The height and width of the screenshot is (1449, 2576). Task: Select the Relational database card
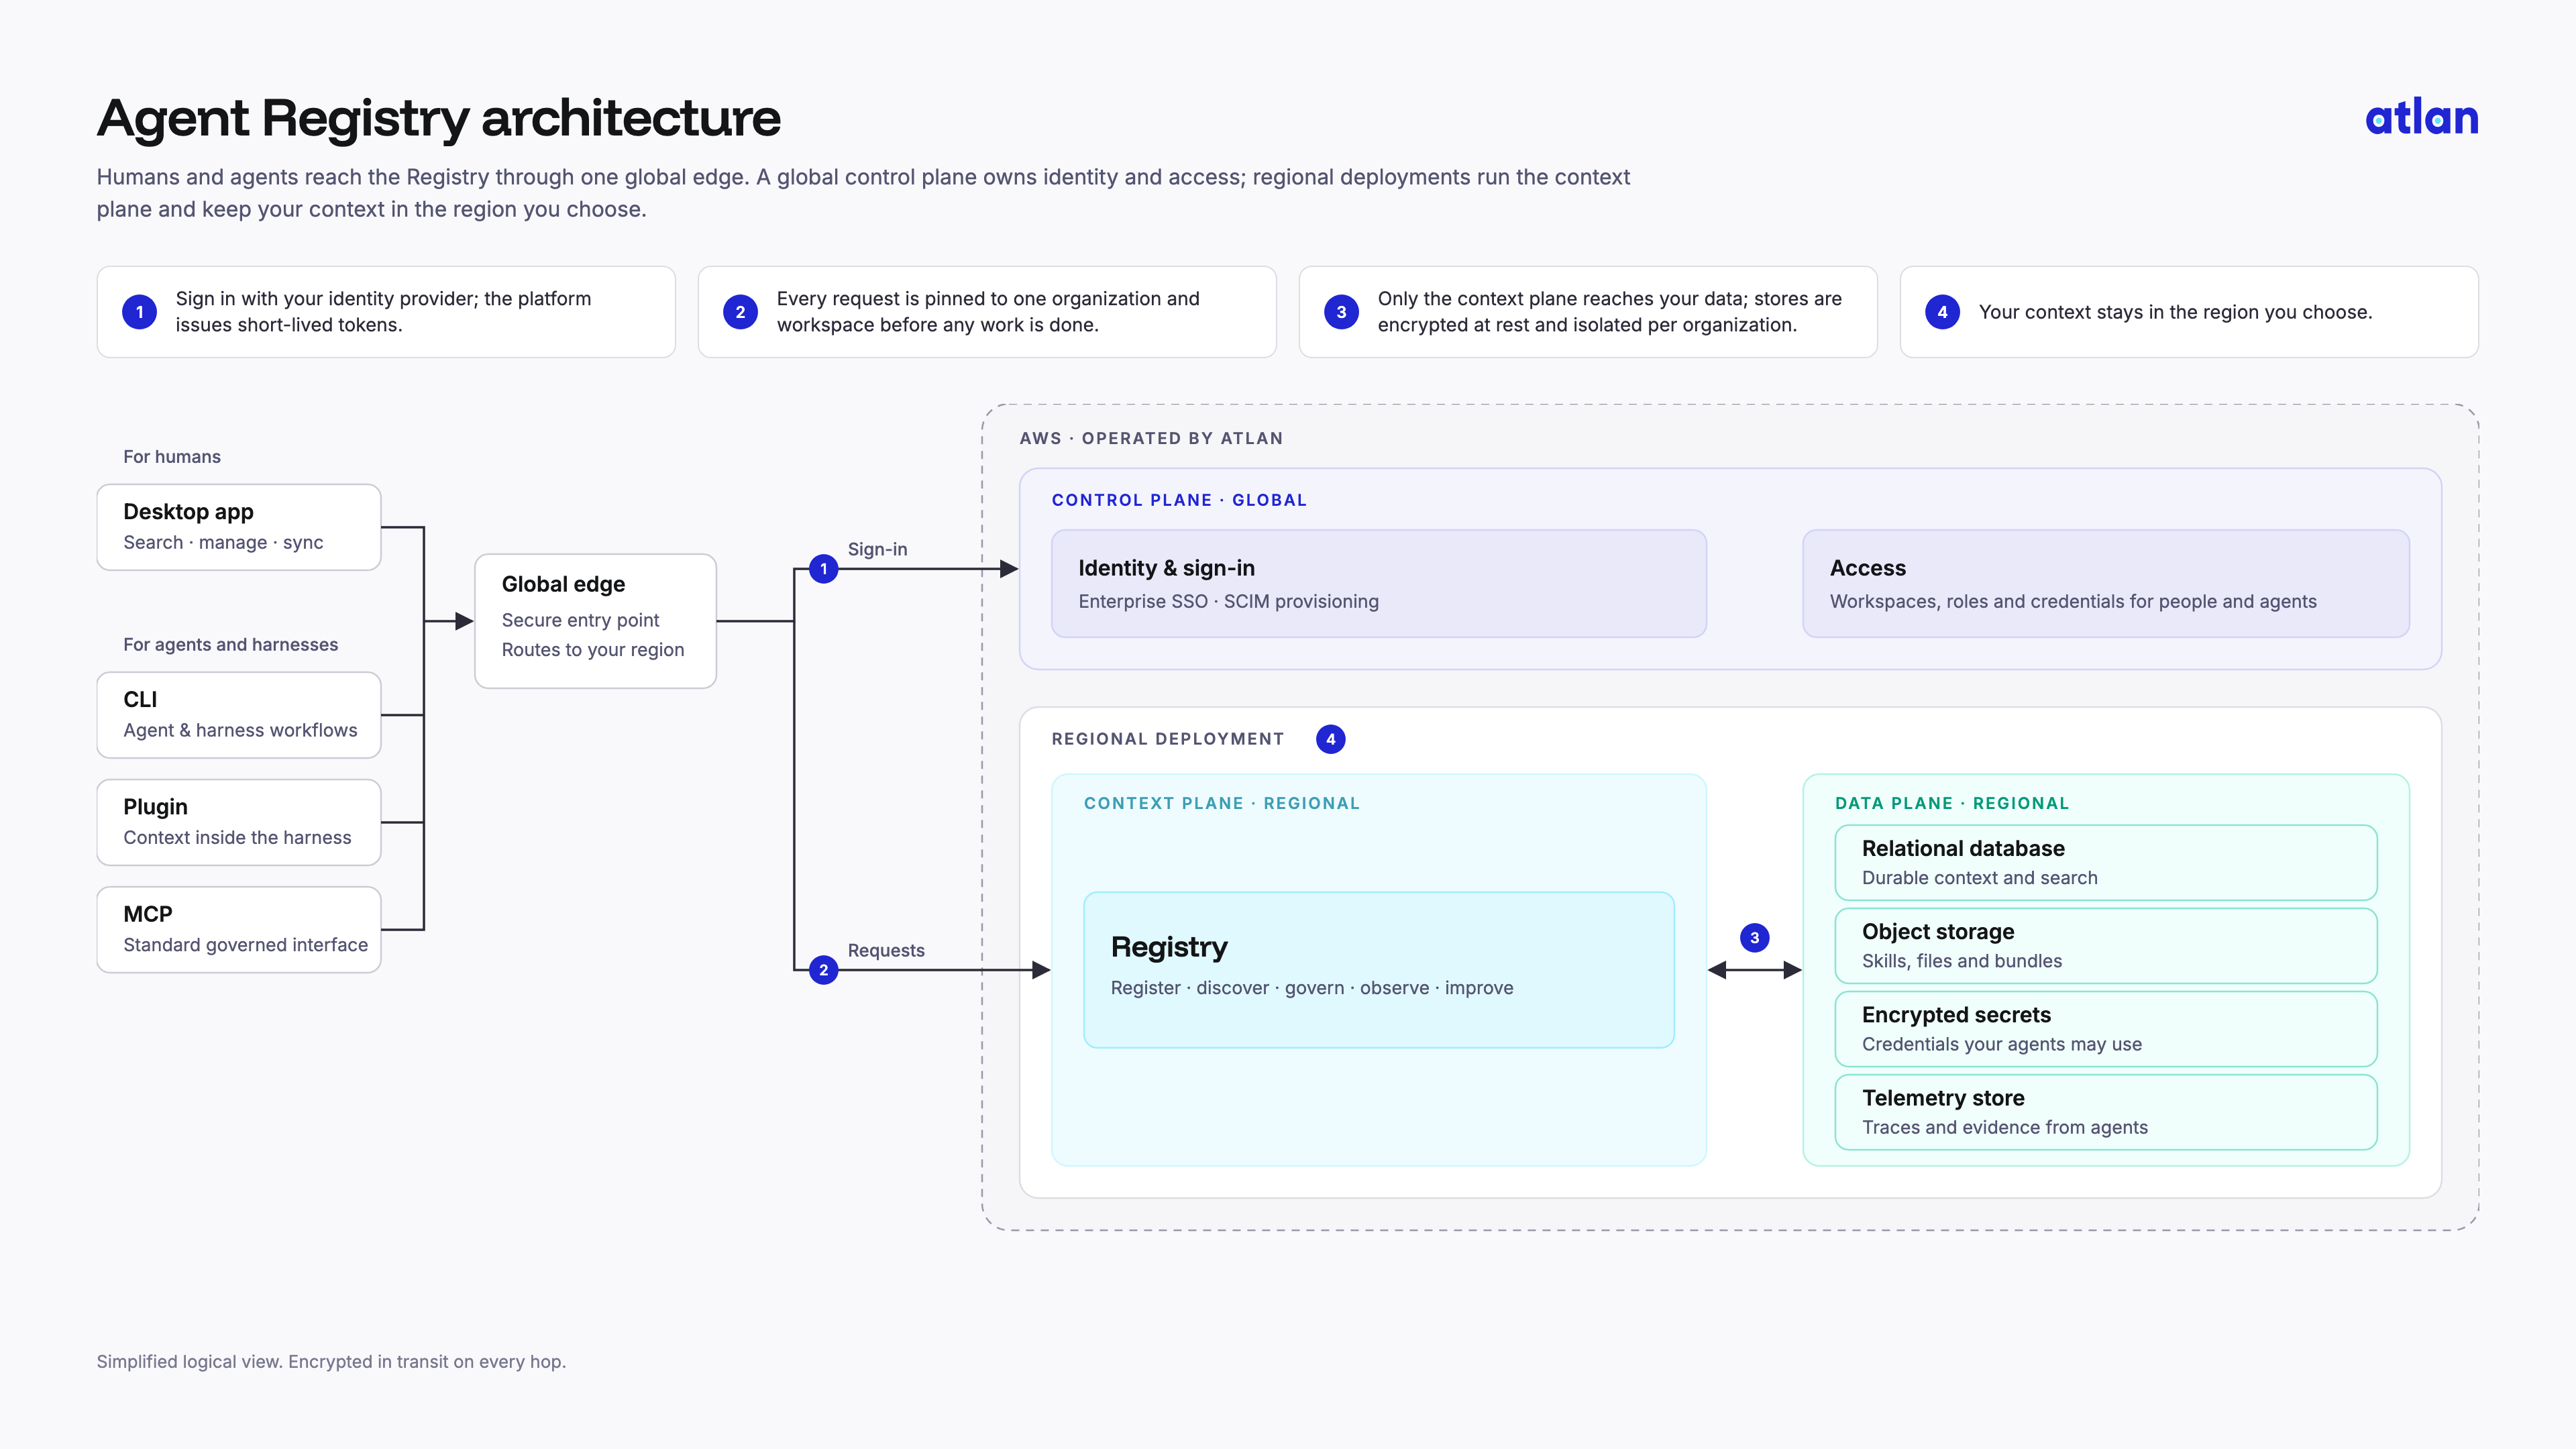[x=2106, y=862]
